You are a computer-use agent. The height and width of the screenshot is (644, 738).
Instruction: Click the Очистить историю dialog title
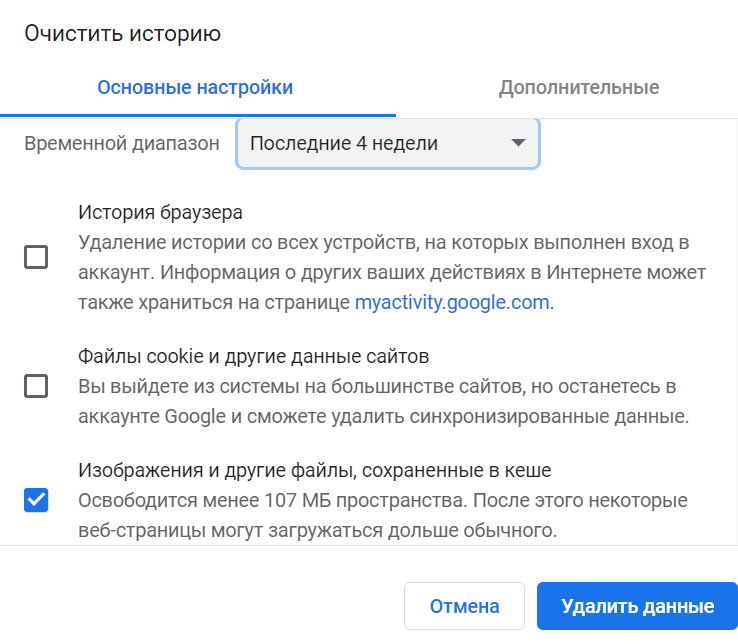pyautogui.click(x=122, y=34)
